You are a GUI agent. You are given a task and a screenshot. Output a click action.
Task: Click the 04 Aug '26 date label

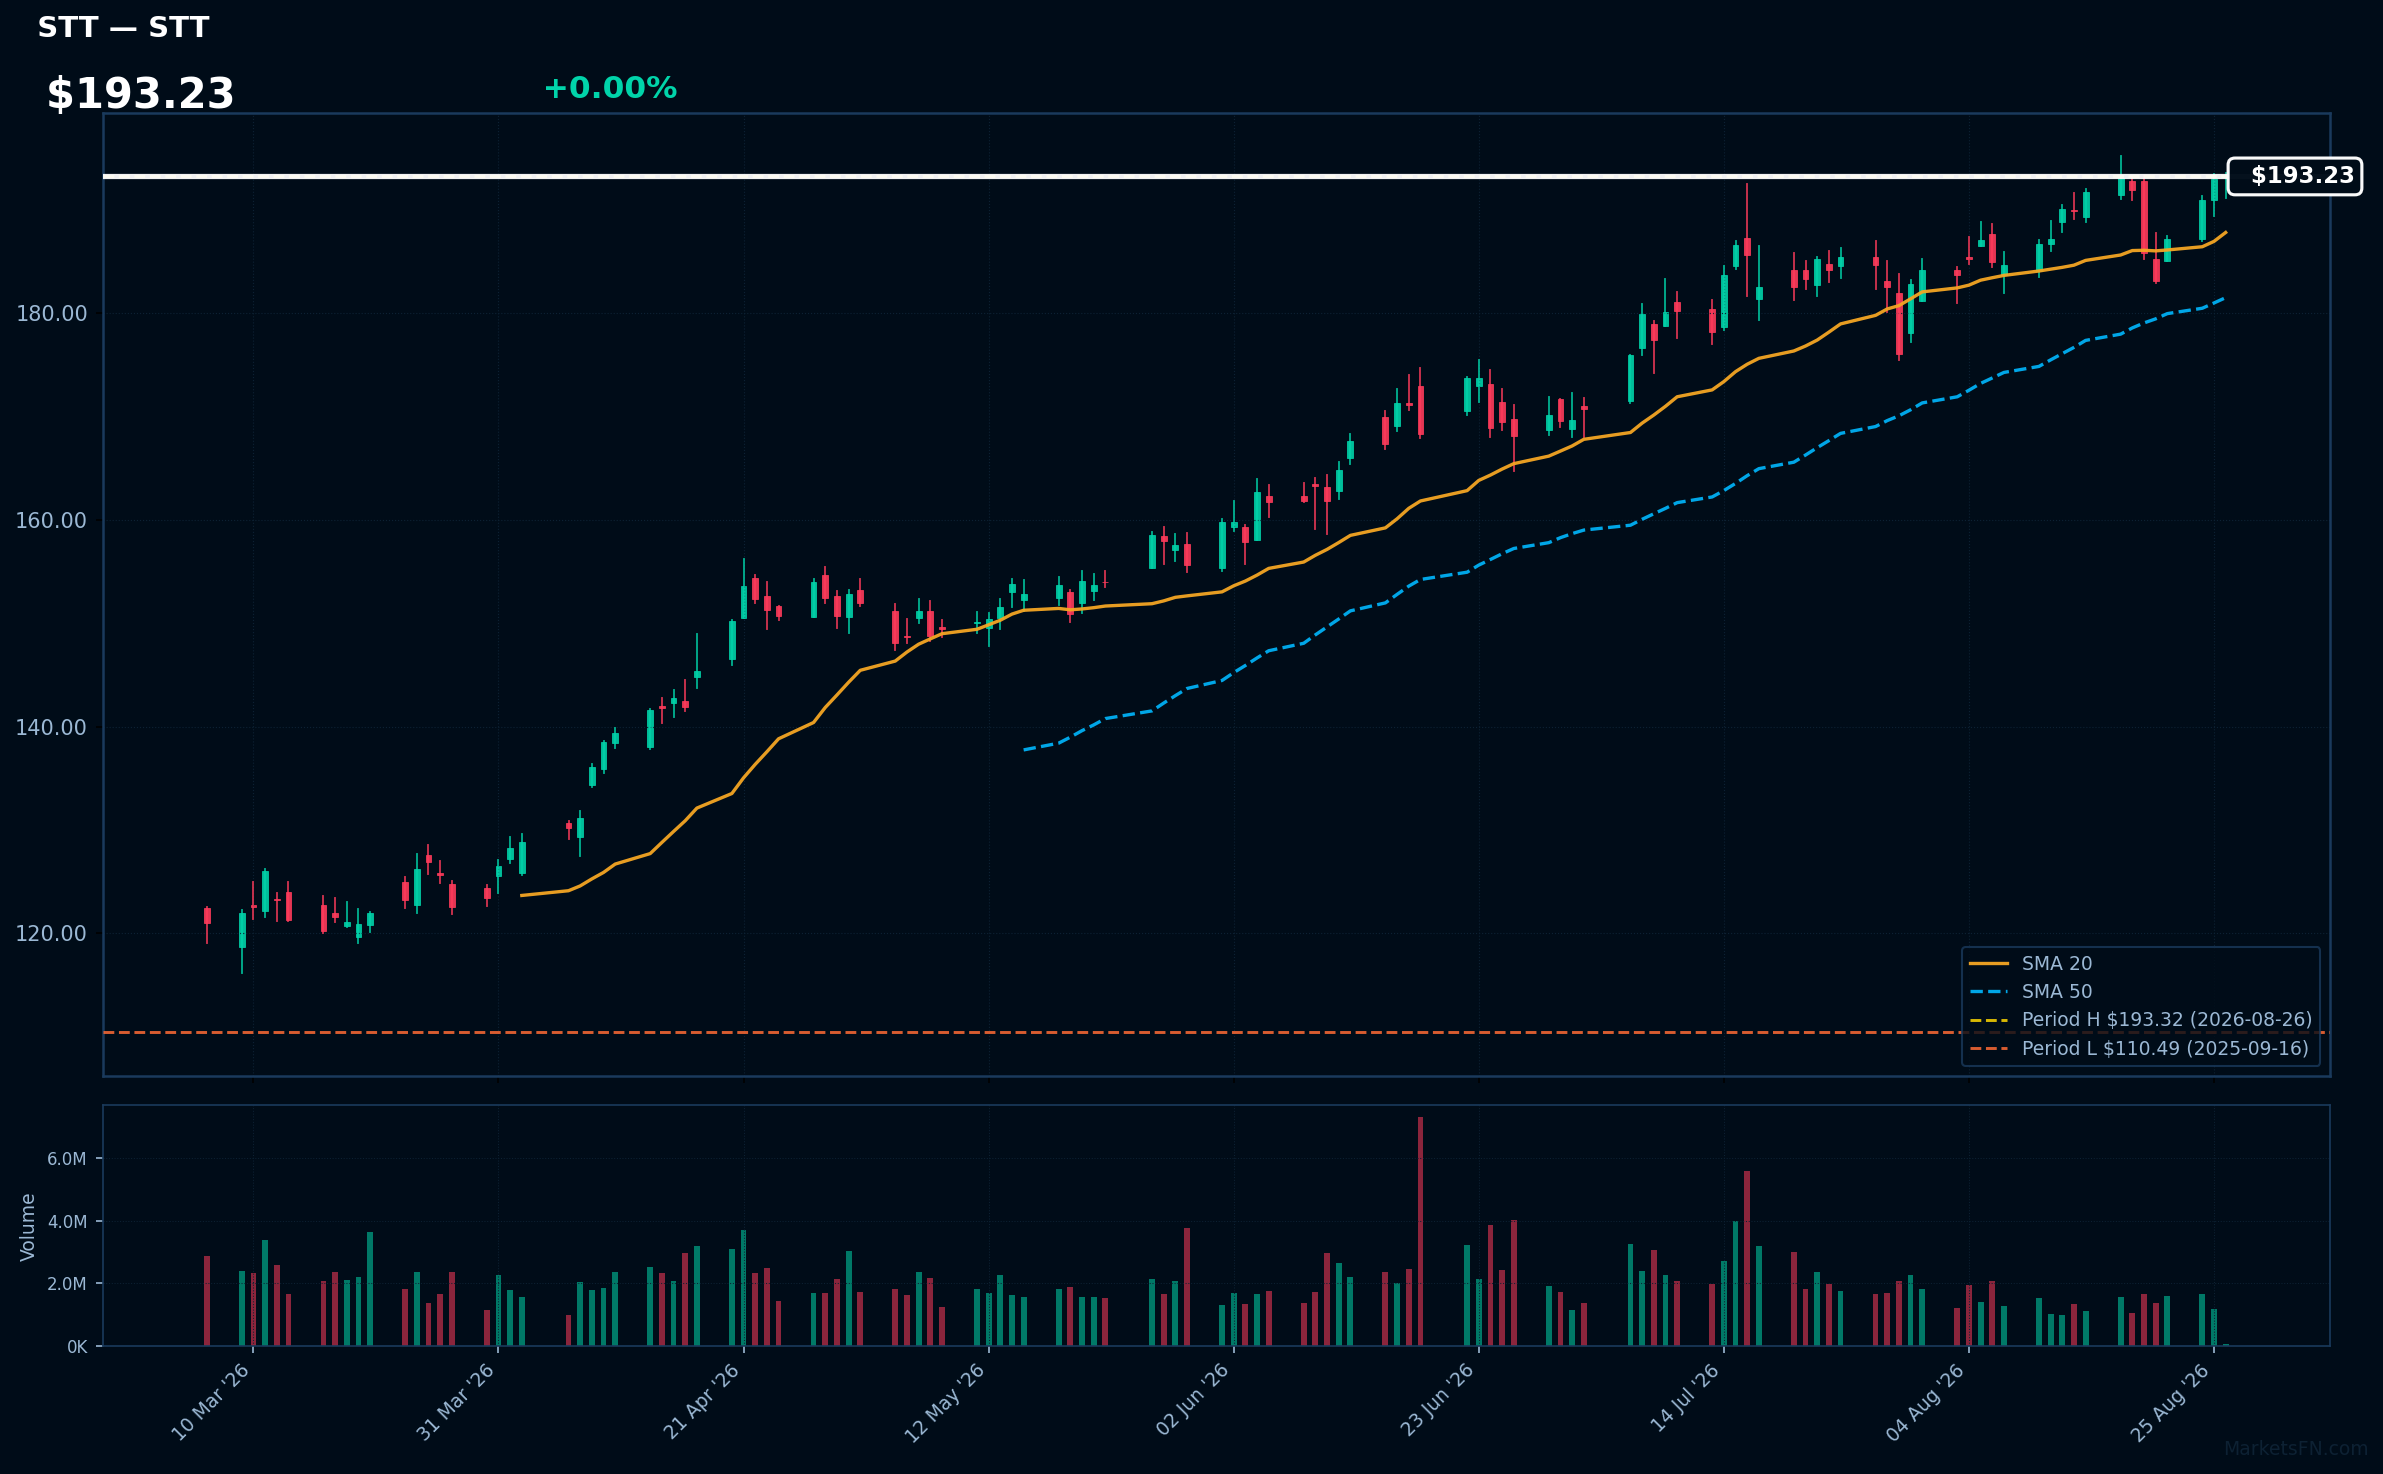[1925, 1403]
